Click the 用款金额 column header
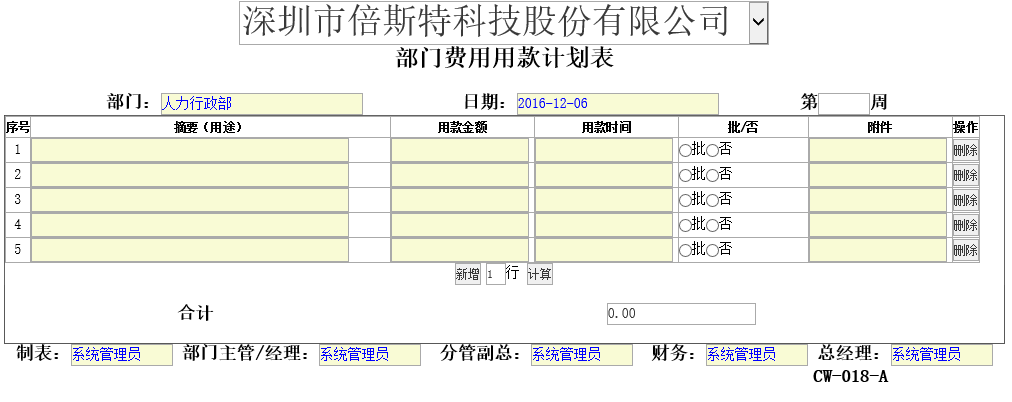The width and height of the screenshot is (1012, 402). tap(462, 128)
